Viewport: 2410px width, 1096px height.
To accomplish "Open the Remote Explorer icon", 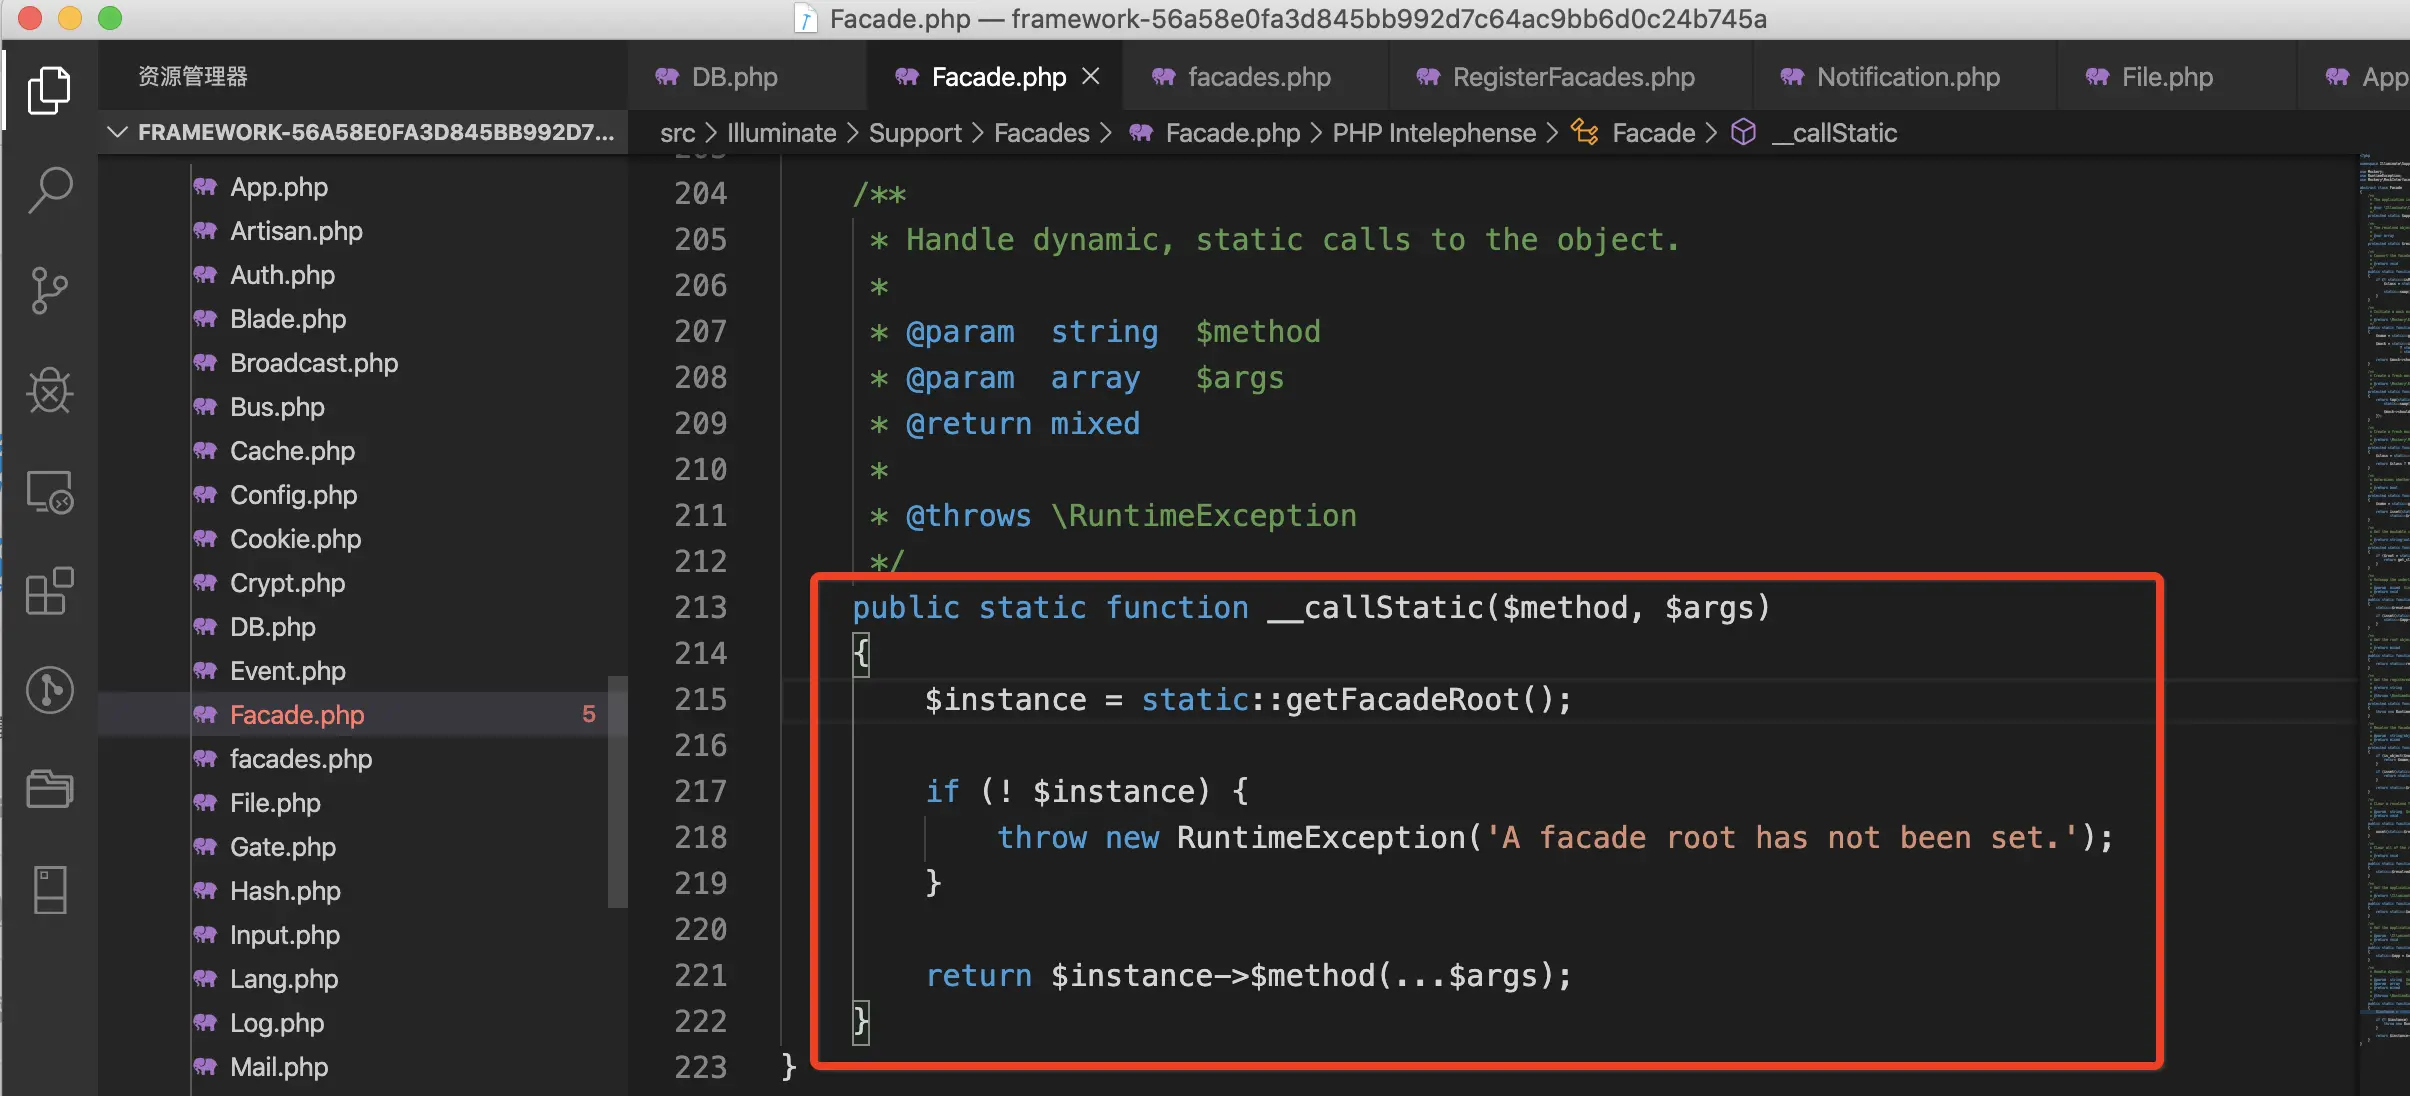I will point(49,491).
